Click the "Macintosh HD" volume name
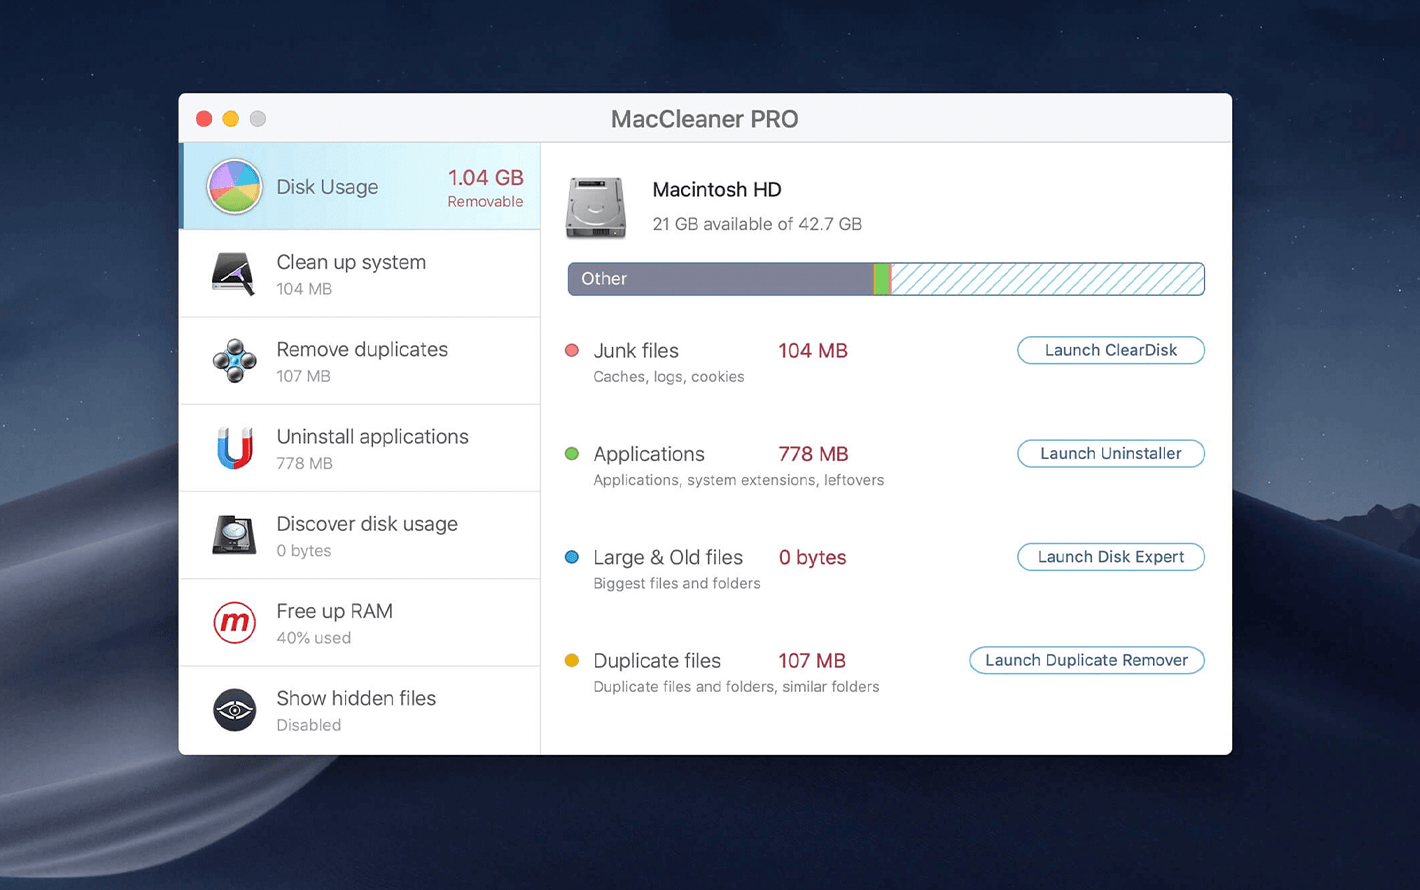The width and height of the screenshot is (1420, 890). pos(717,189)
